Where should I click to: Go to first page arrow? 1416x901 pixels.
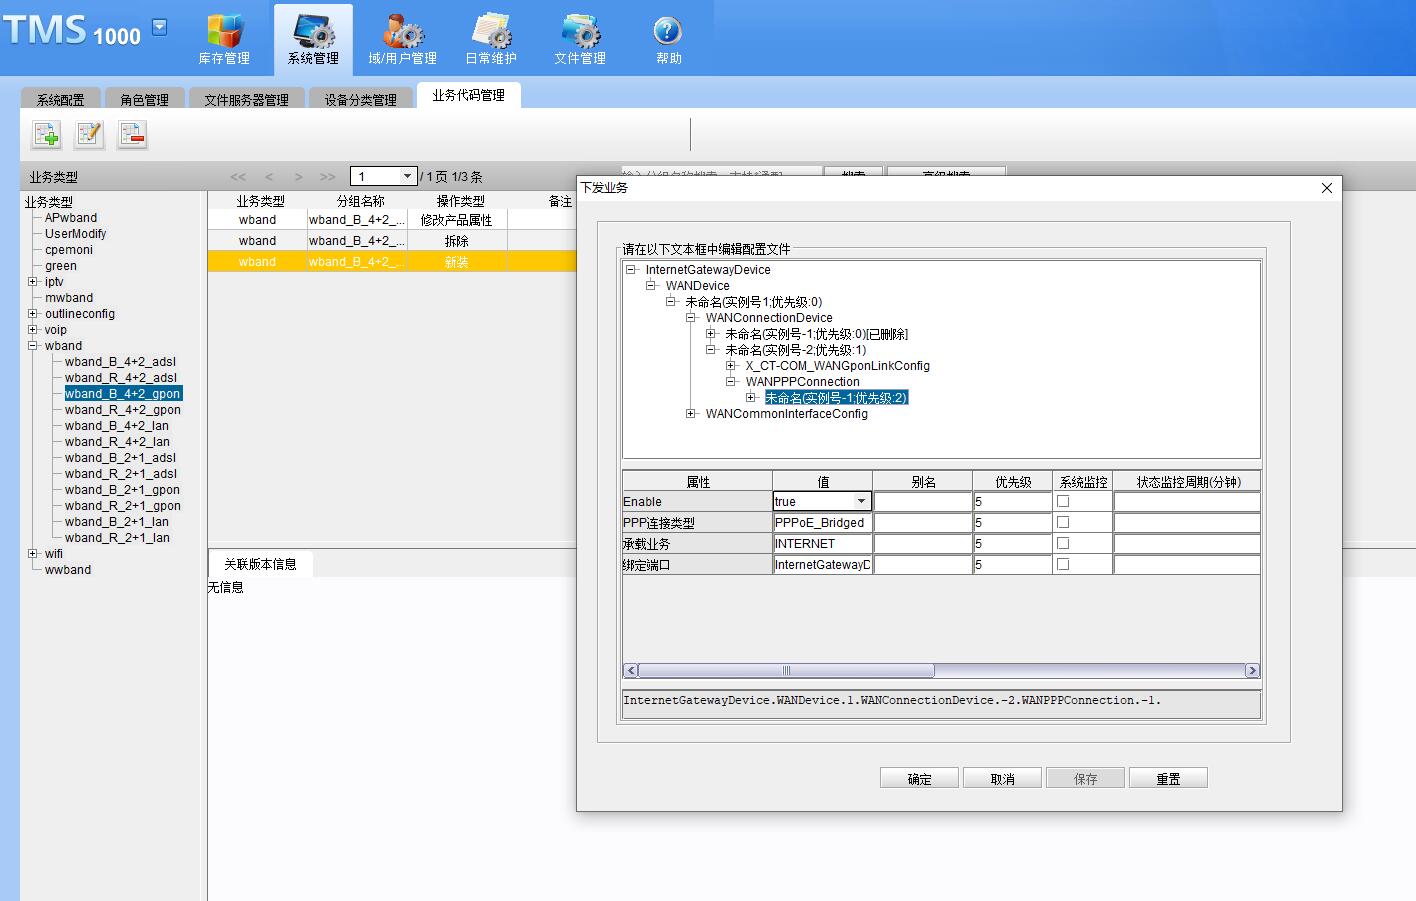click(x=238, y=177)
